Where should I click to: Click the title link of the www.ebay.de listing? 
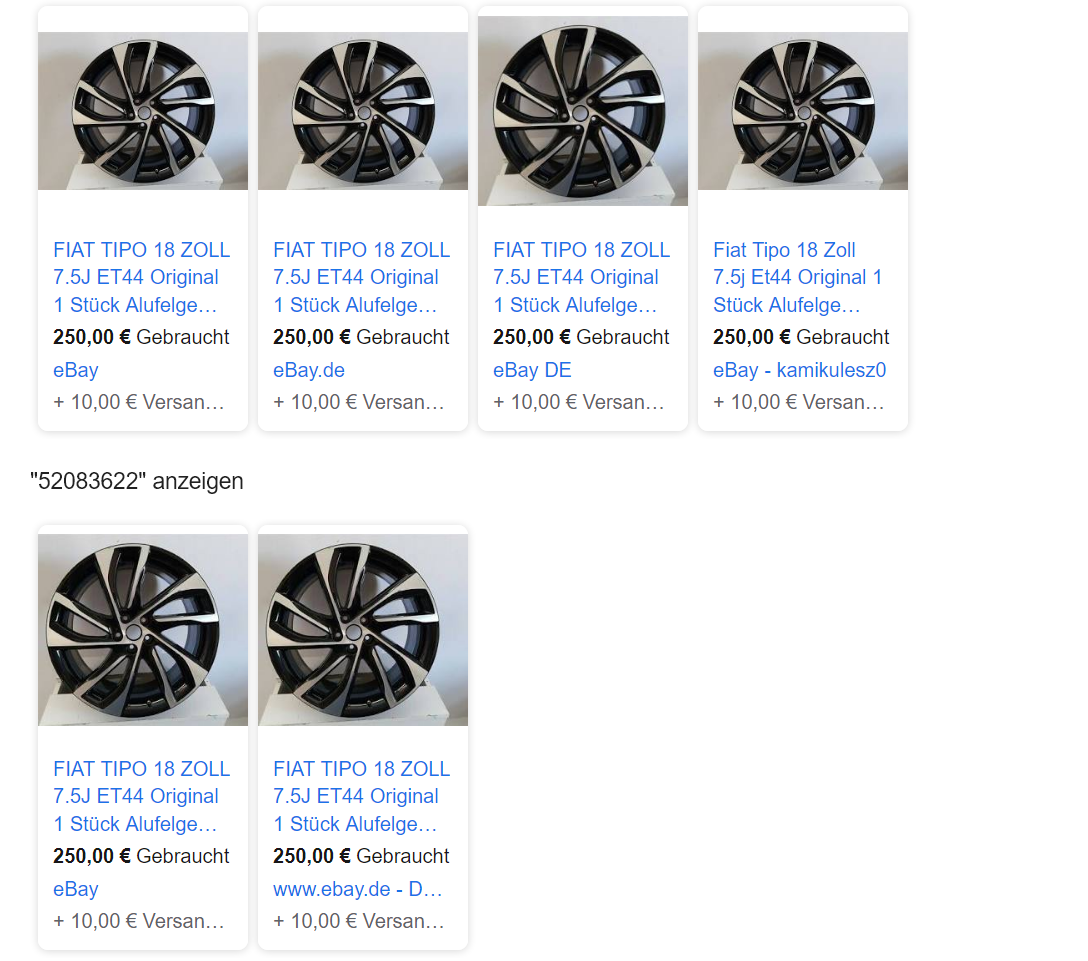coord(361,796)
